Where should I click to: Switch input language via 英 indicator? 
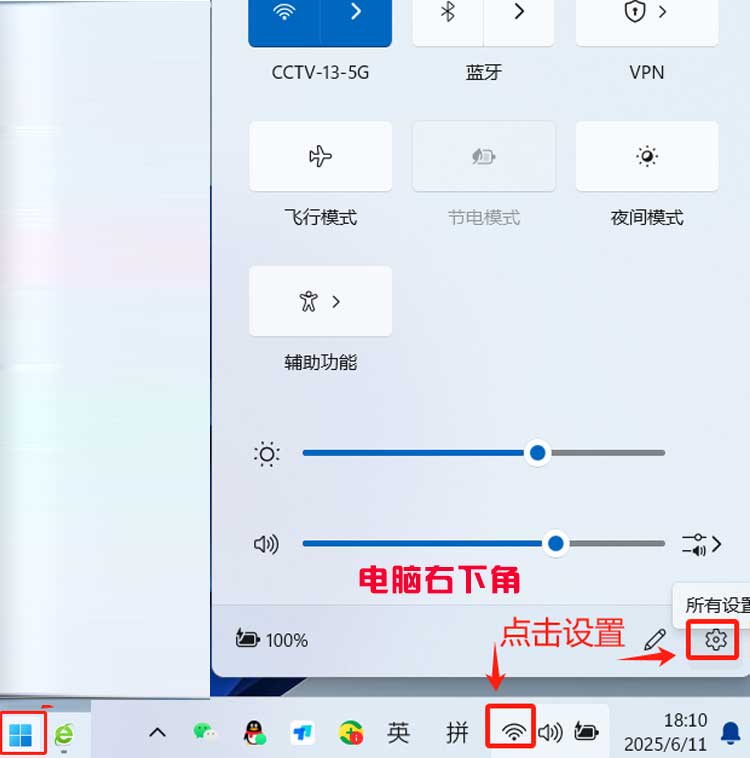pyautogui.click(x=399, y=733)
